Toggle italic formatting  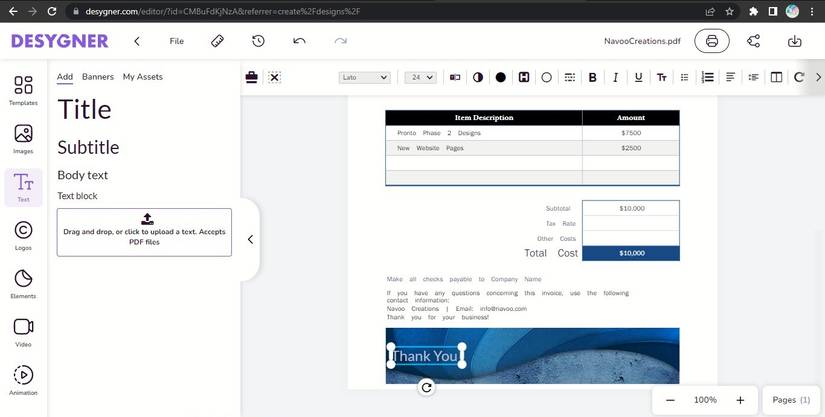(x=615, y=77)
